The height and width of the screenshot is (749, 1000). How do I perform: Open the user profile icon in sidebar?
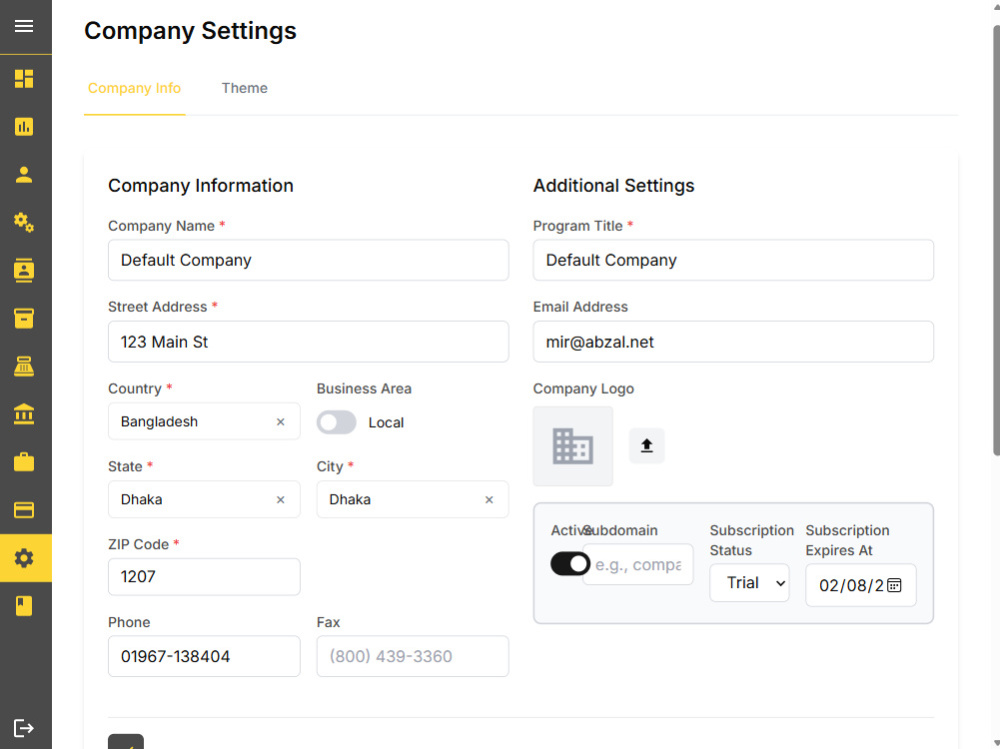pyautogui.click(x=24, y=174)
